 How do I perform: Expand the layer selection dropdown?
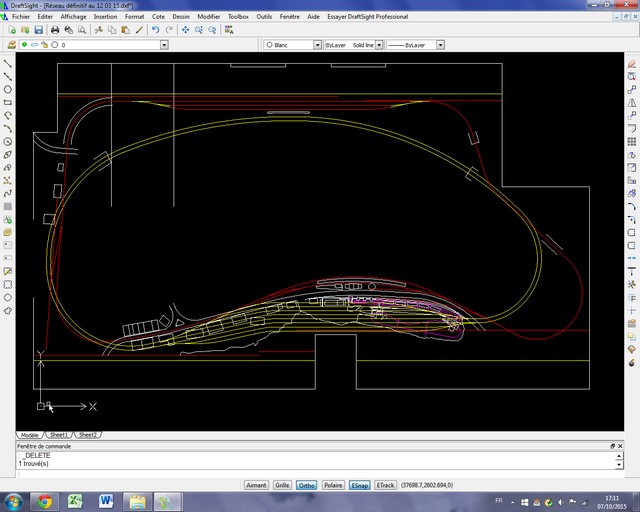[x=164, y=45]
